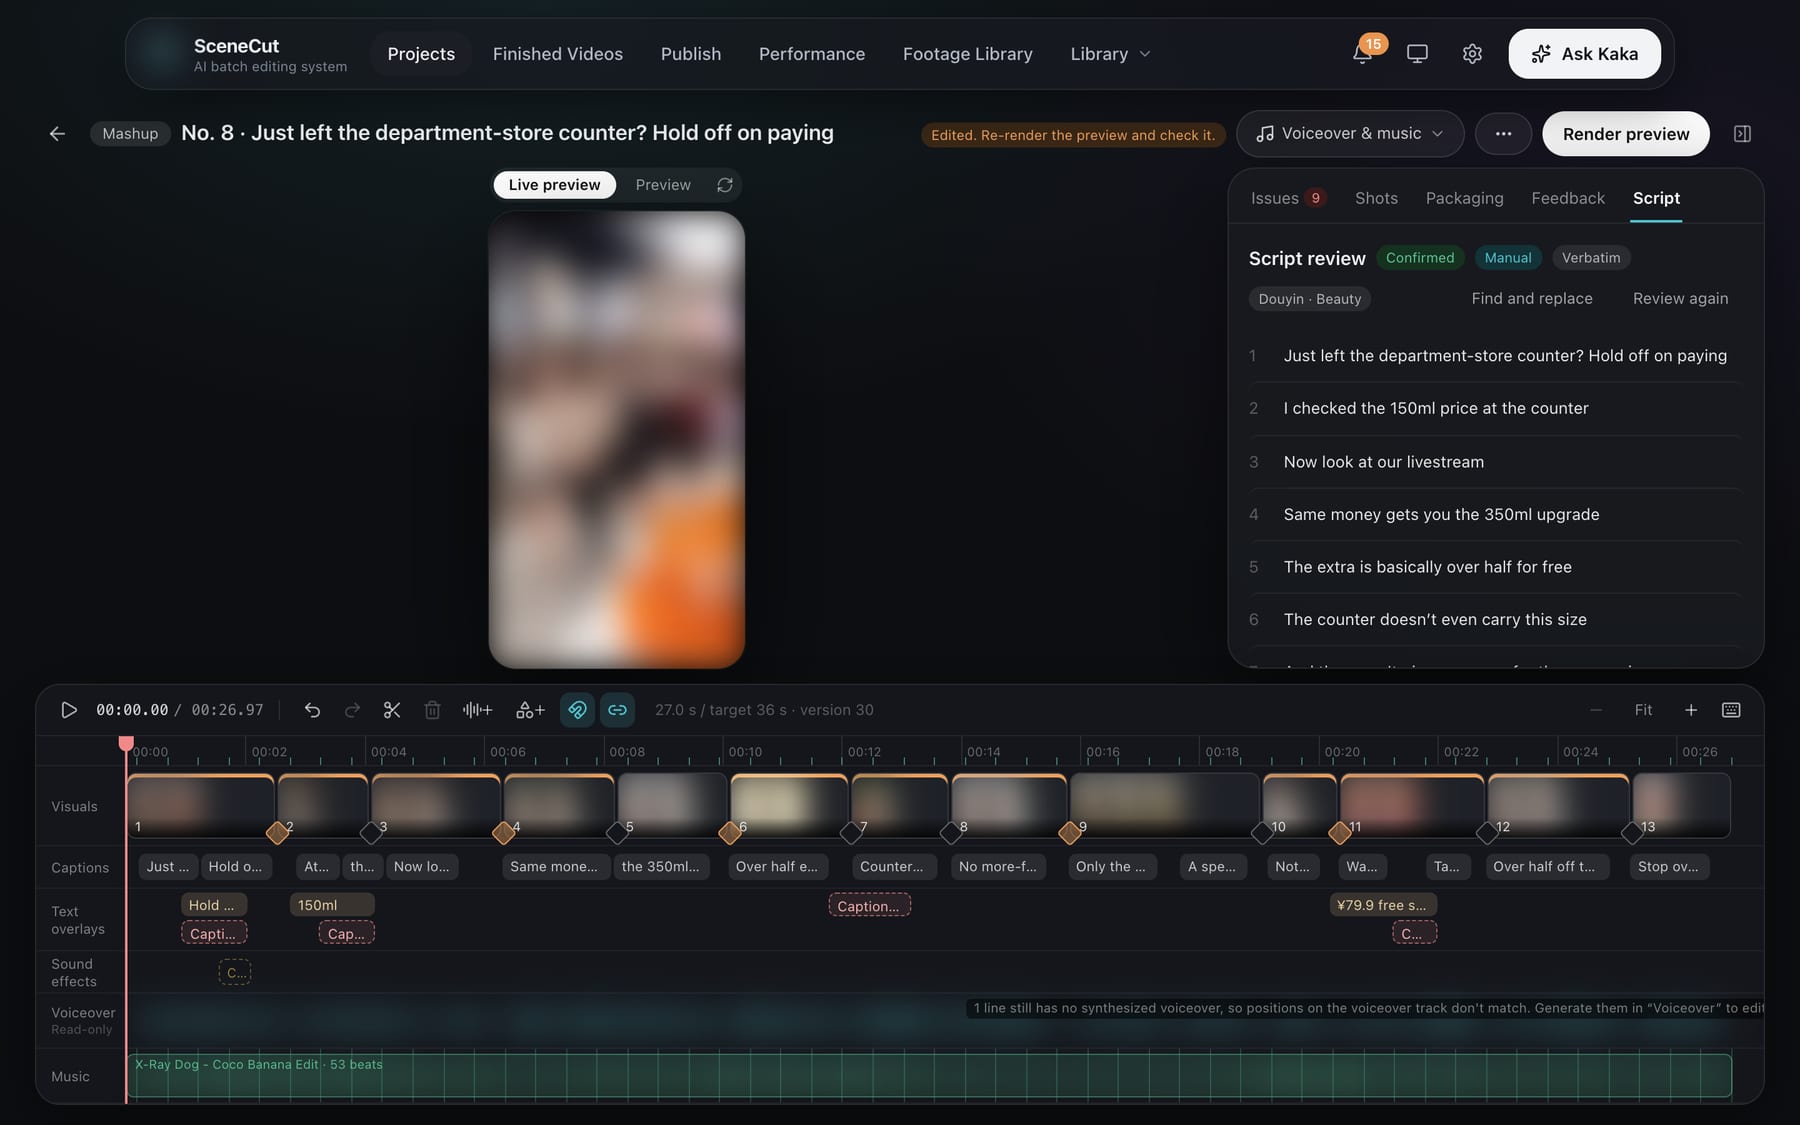Collapse the right side panel icon
The image size is (1800, 1125).
click(1742, 134)
